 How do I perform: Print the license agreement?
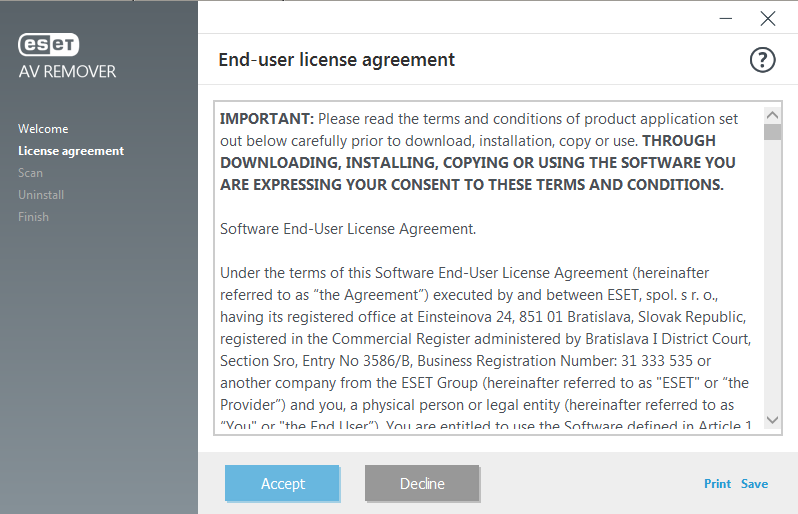pyautogui.click(x=717, y=484)
